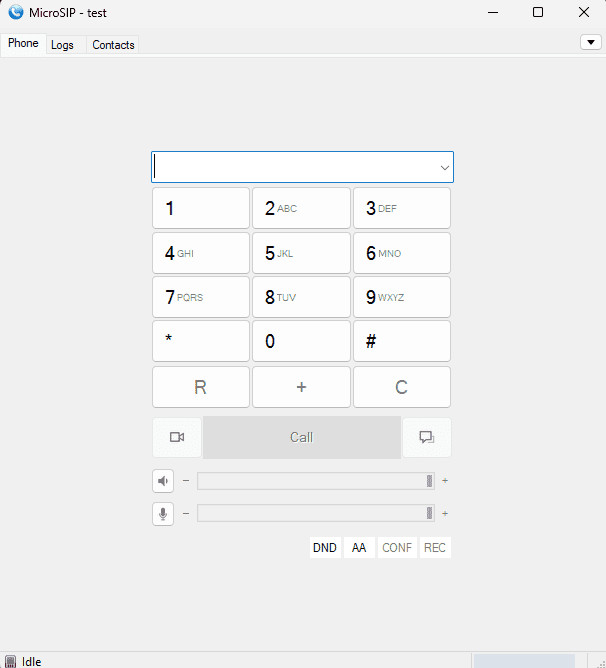Tap the star key on keypad
The image size is (606, 668).
coord(201,341)
